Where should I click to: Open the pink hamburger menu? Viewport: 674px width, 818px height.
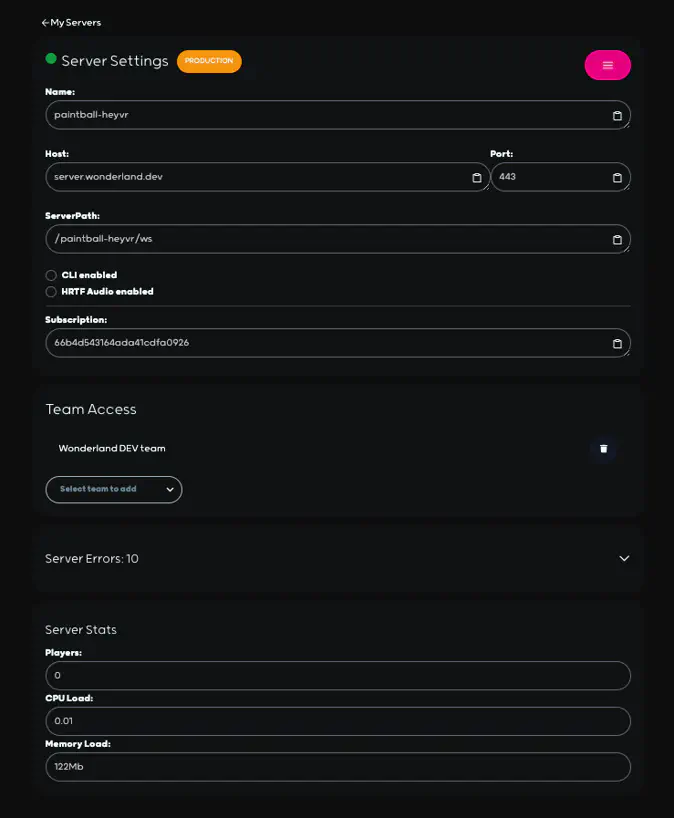[608, 64]
